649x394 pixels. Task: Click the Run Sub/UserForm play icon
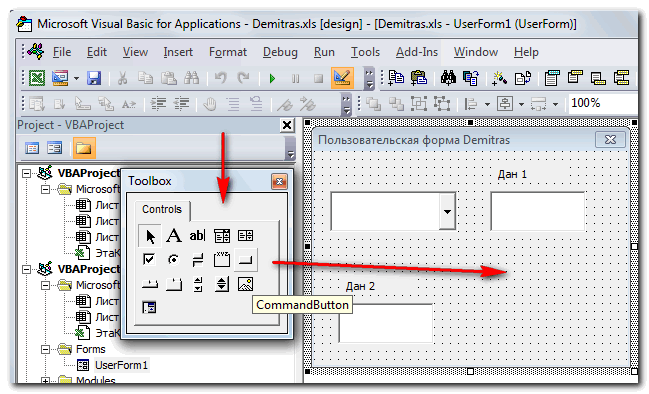tap(272, 78)
